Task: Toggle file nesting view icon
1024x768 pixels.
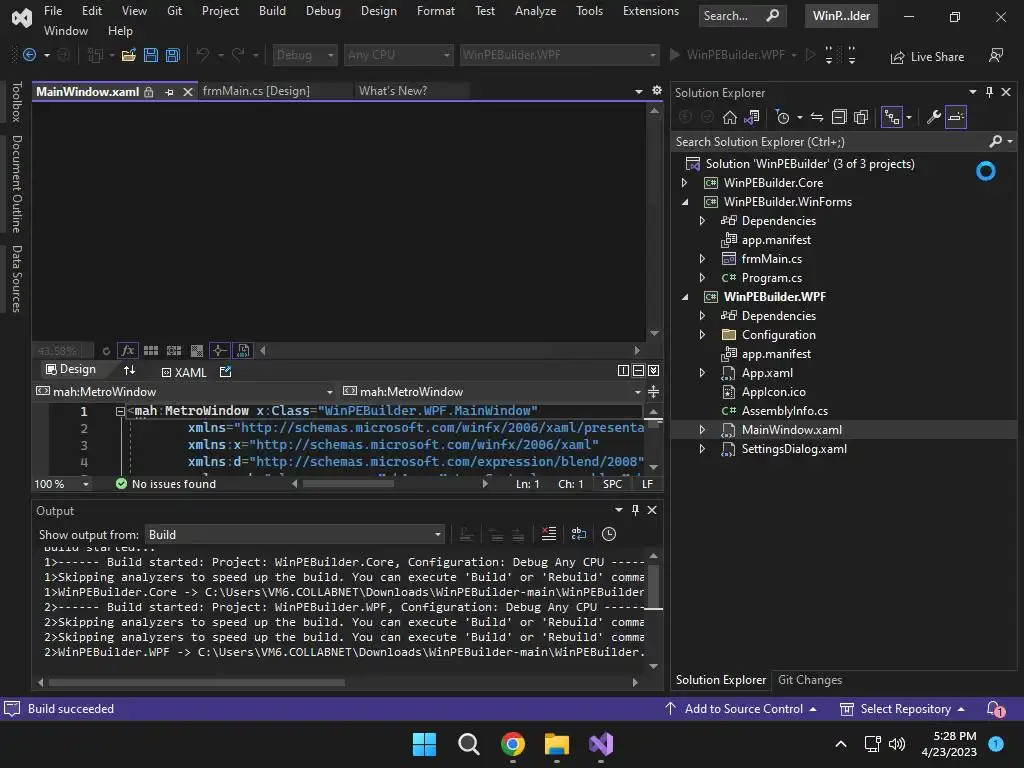Action: pyautogui.click(x=891, y=117)
